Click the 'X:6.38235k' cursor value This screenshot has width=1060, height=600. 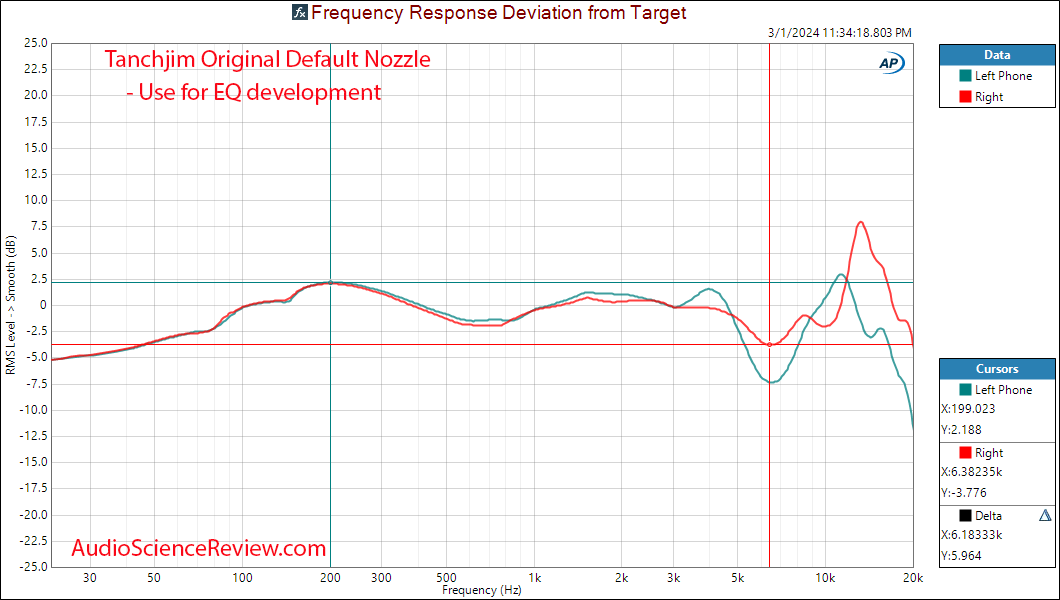point(973,472)
